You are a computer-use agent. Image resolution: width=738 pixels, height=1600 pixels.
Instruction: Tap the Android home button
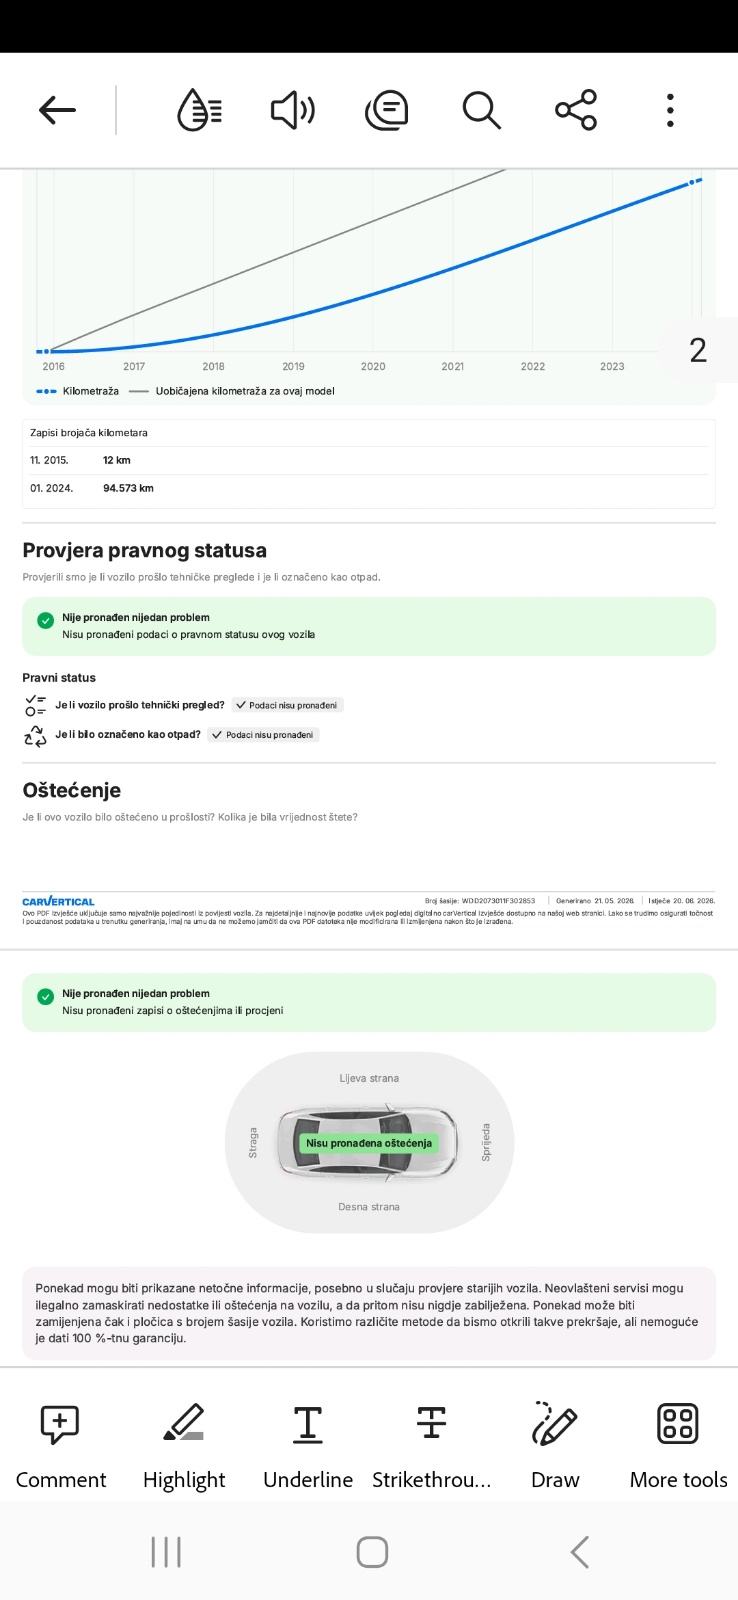point(372,1552)
